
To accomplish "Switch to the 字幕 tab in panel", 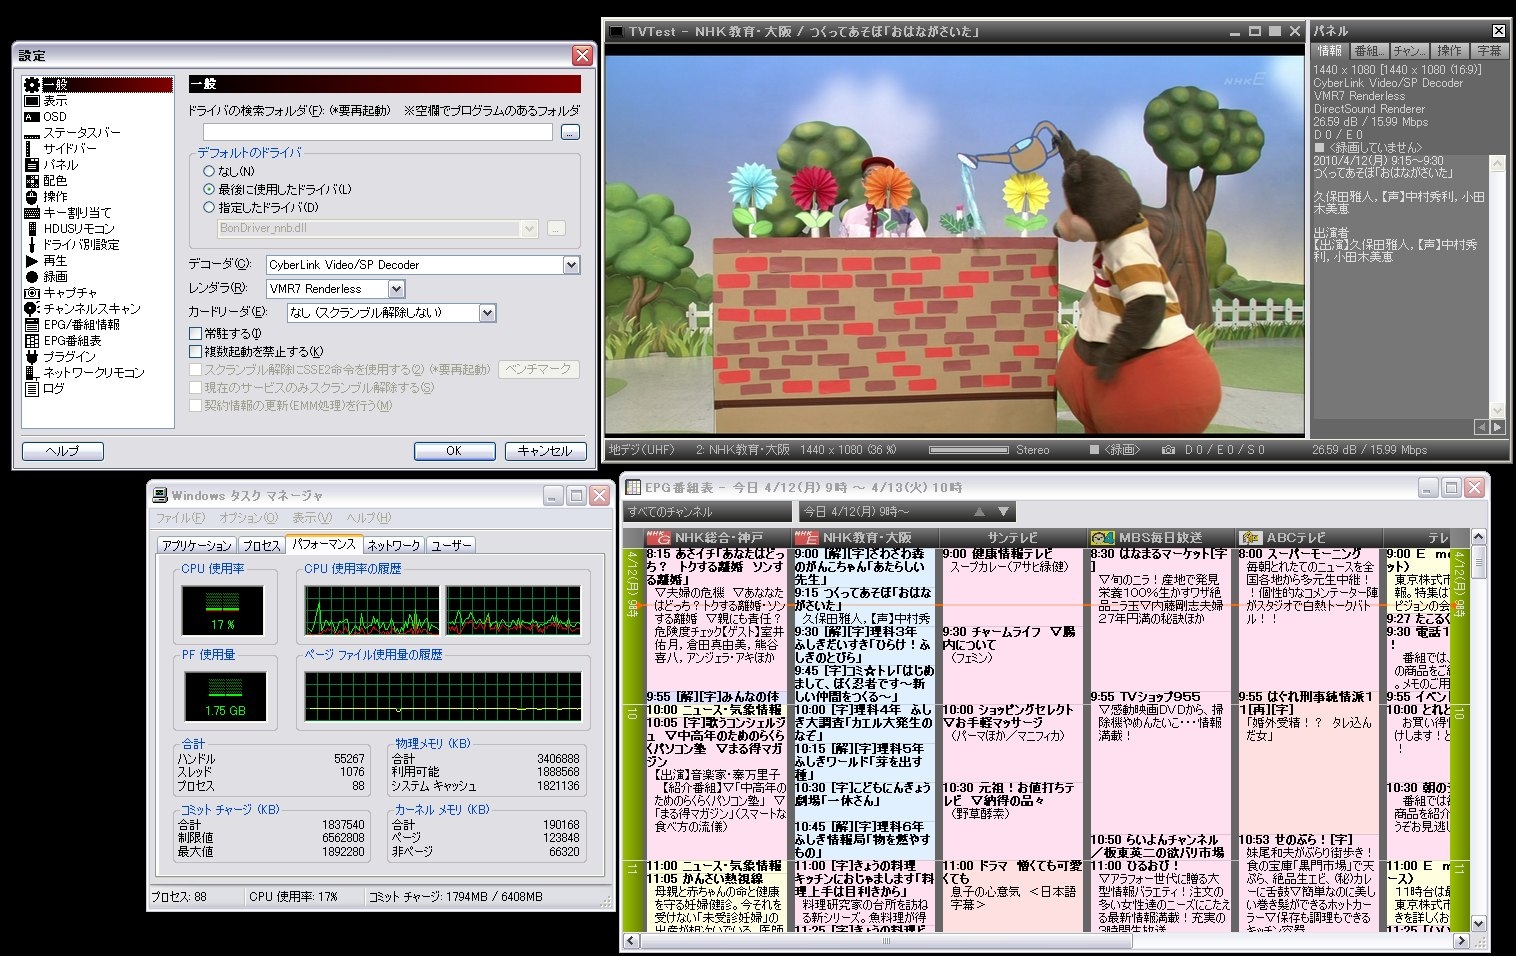I will coord(1489,51).
